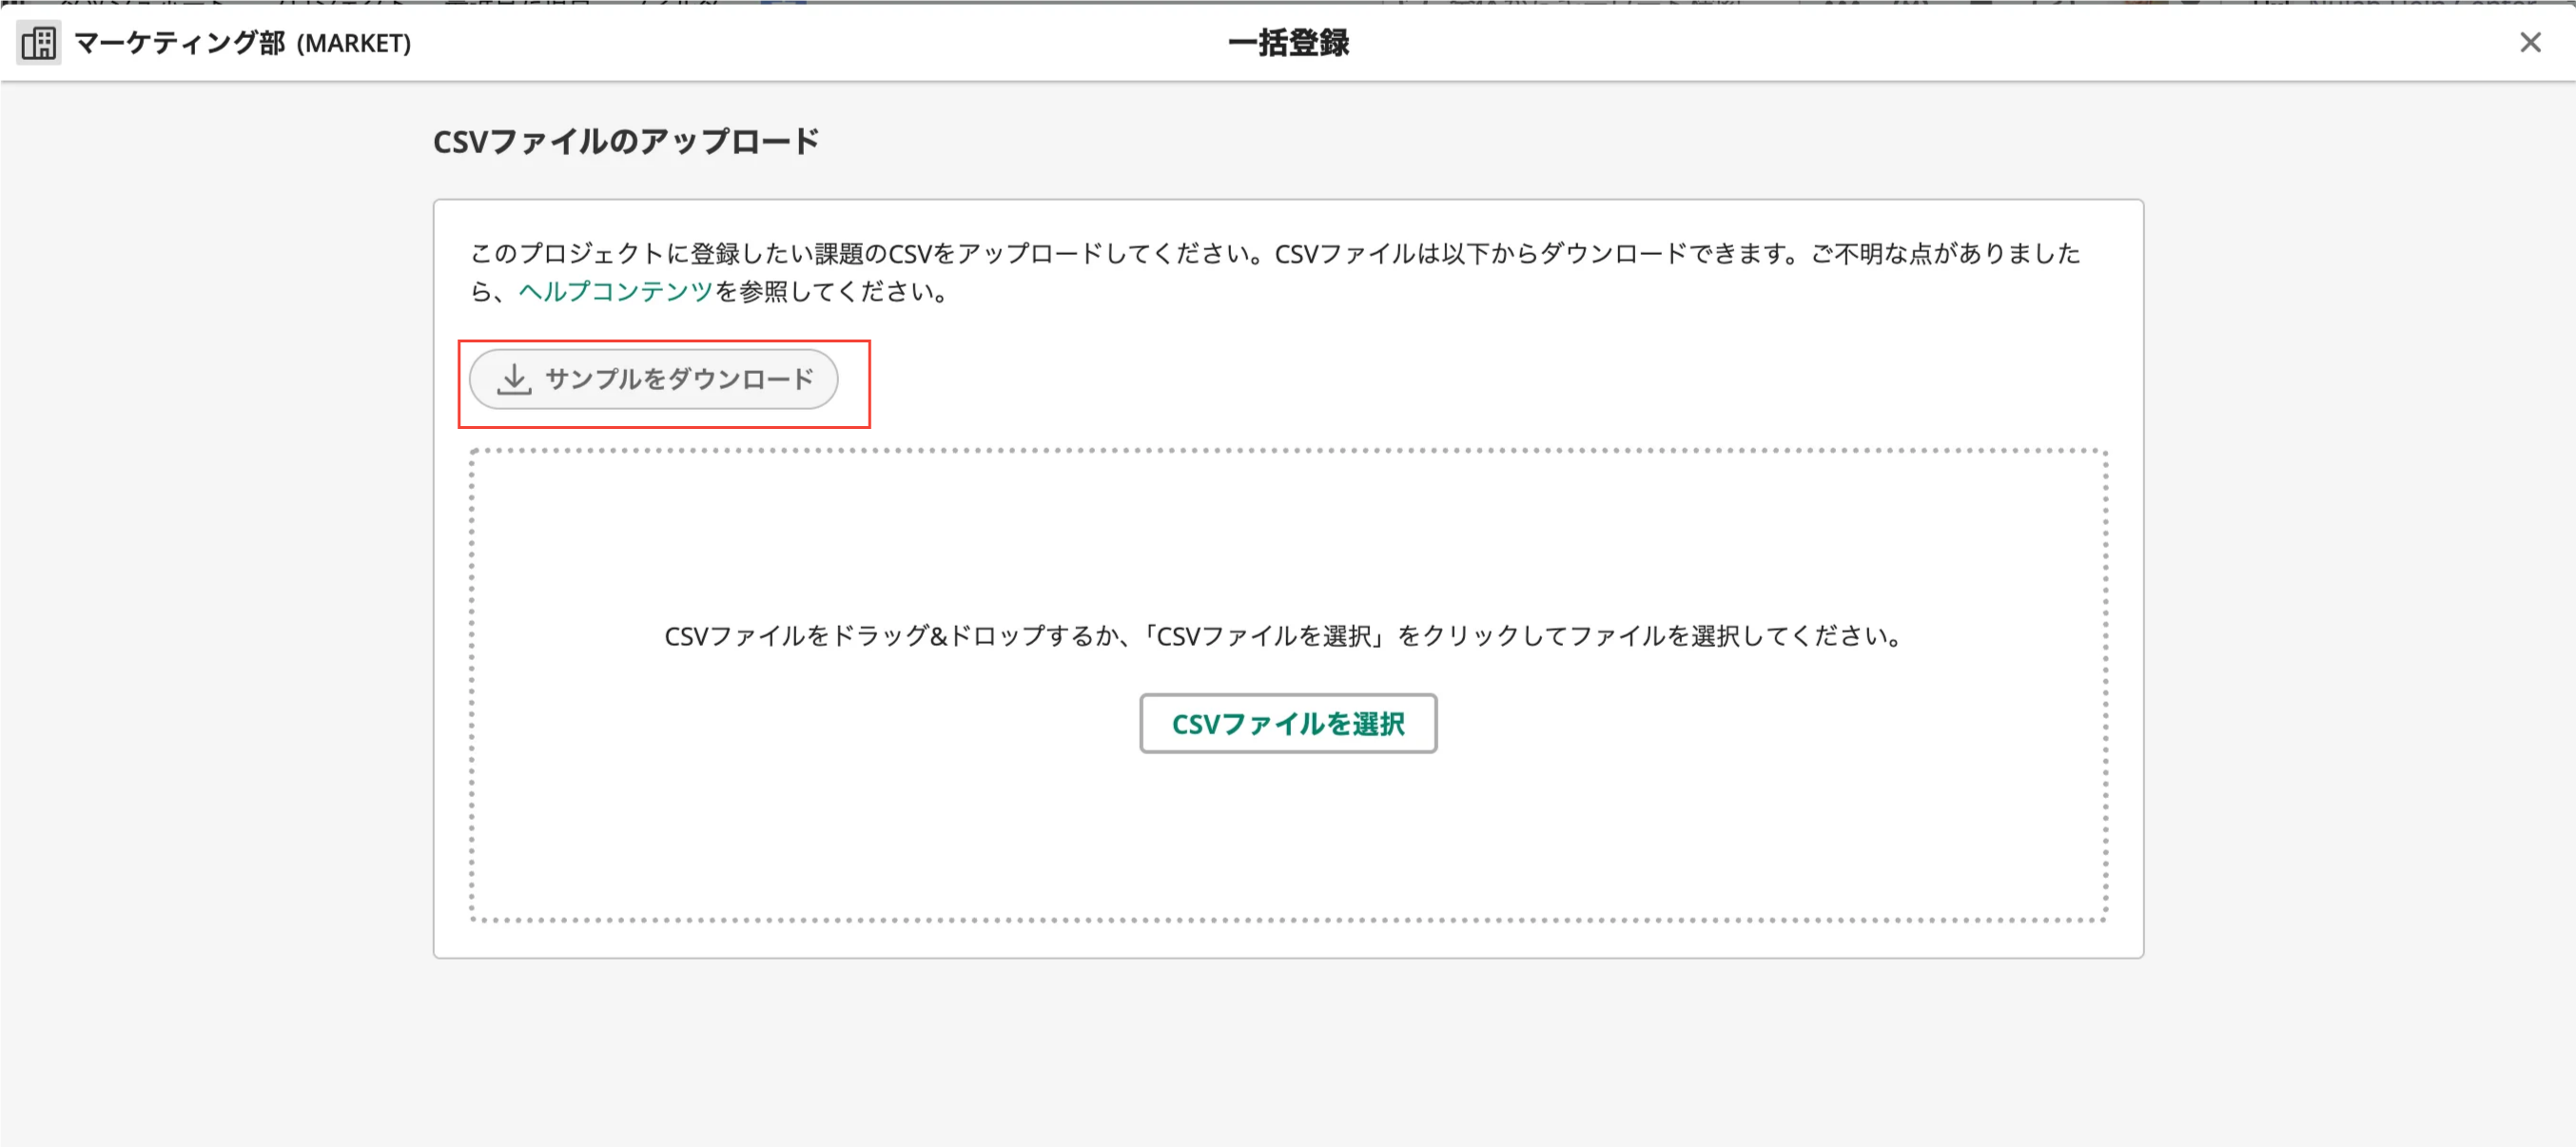Click the 一括登録 title text
This screenshot has width=2576, height=1147.
click(1288, 43)
